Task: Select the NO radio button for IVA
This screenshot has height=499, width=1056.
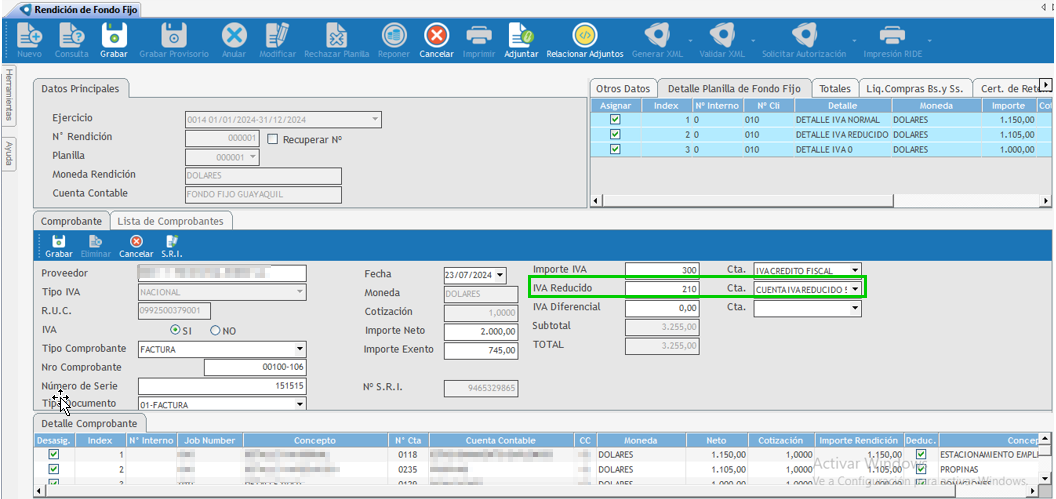Action: [216, 331]
